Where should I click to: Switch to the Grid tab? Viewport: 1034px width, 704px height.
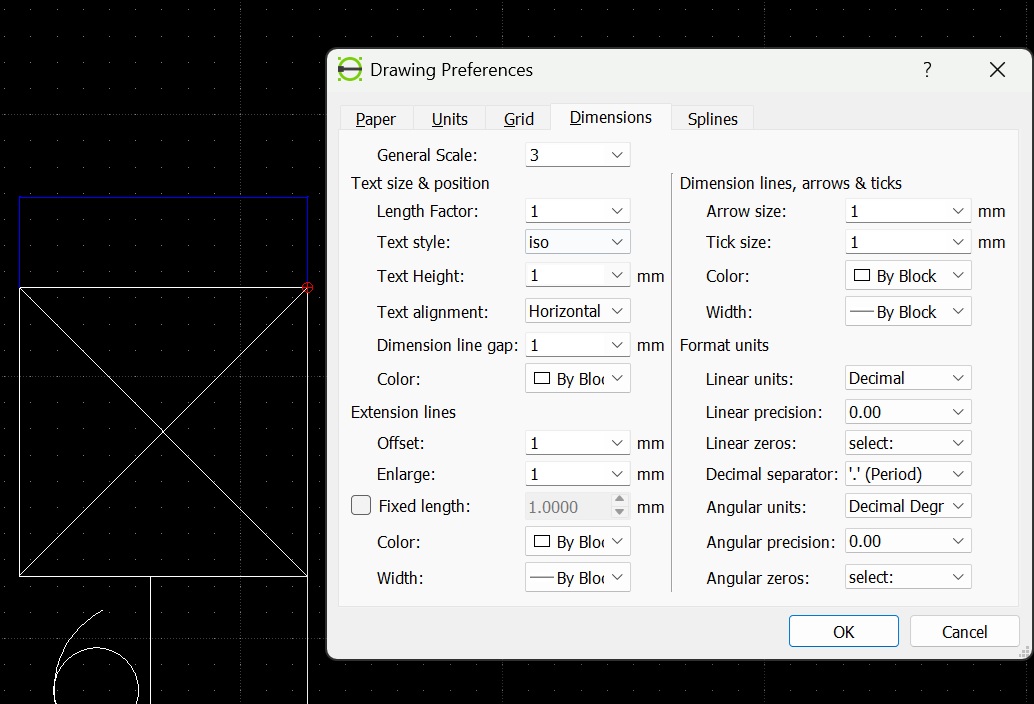(518, 119)
